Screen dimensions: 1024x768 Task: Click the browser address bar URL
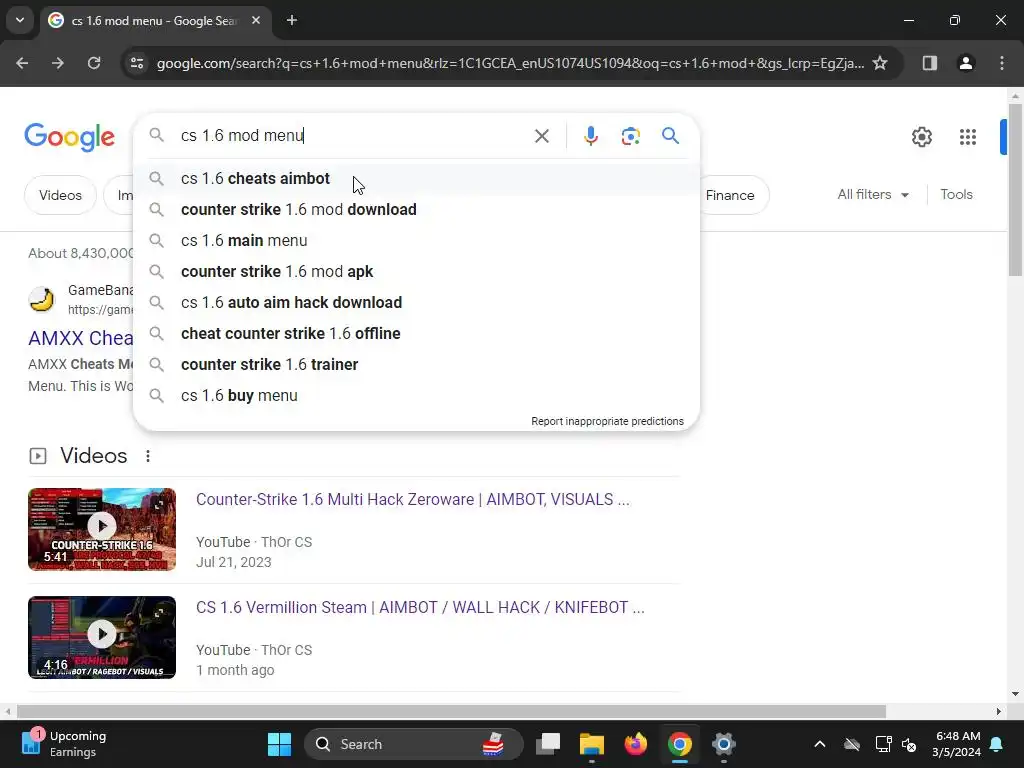click(x=510, y=63)
